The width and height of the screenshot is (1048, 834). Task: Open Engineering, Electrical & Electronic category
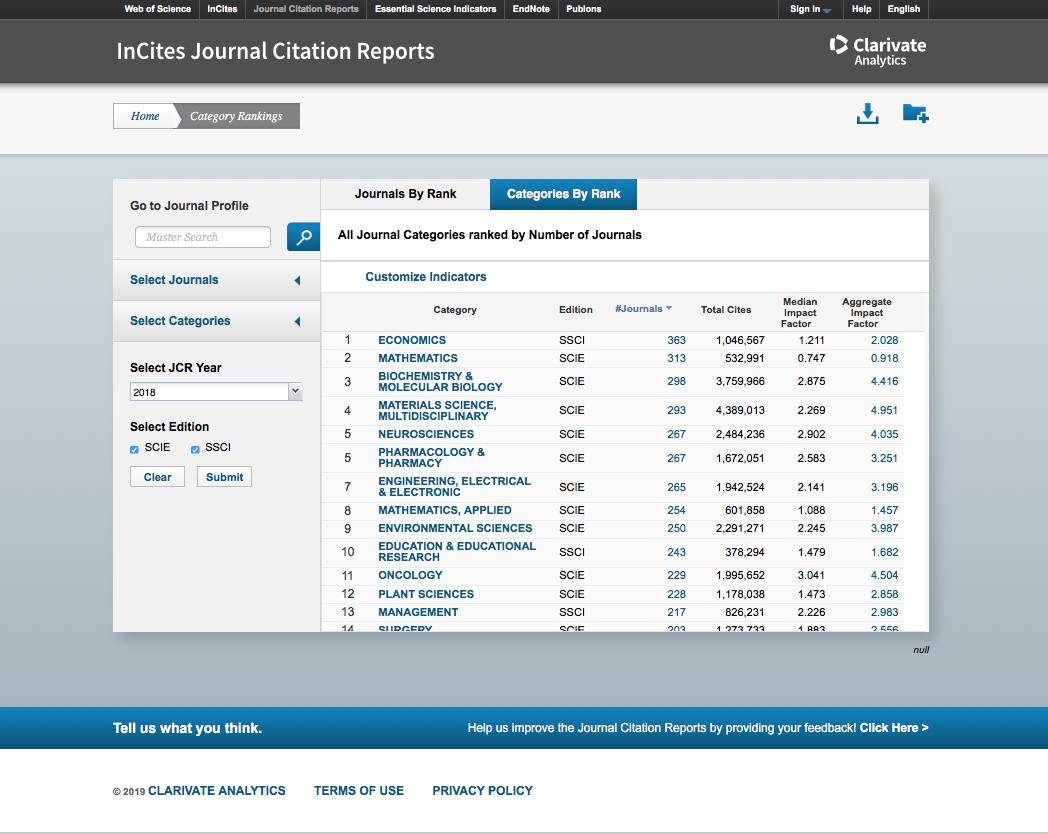click(454, 486)
